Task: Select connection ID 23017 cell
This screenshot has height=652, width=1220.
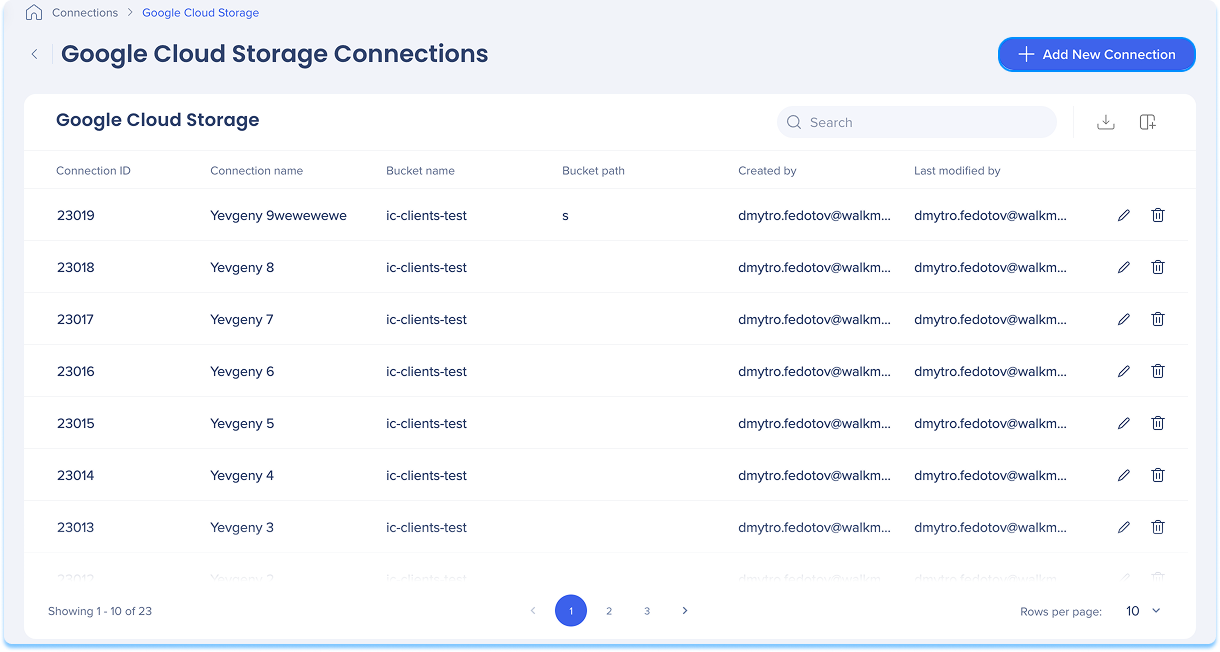Action: pyautogui.click(x=75, y=319)
